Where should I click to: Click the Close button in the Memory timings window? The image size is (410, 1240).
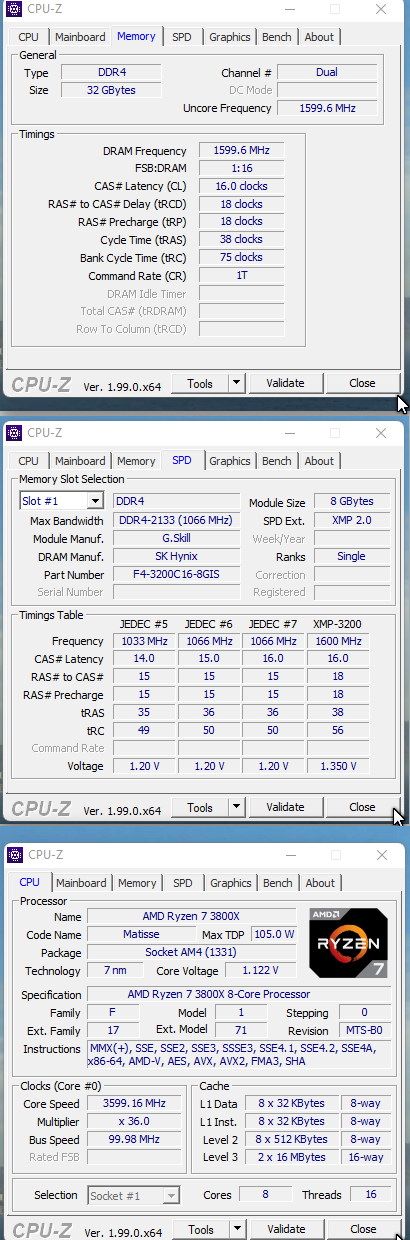tap(362, 383)
